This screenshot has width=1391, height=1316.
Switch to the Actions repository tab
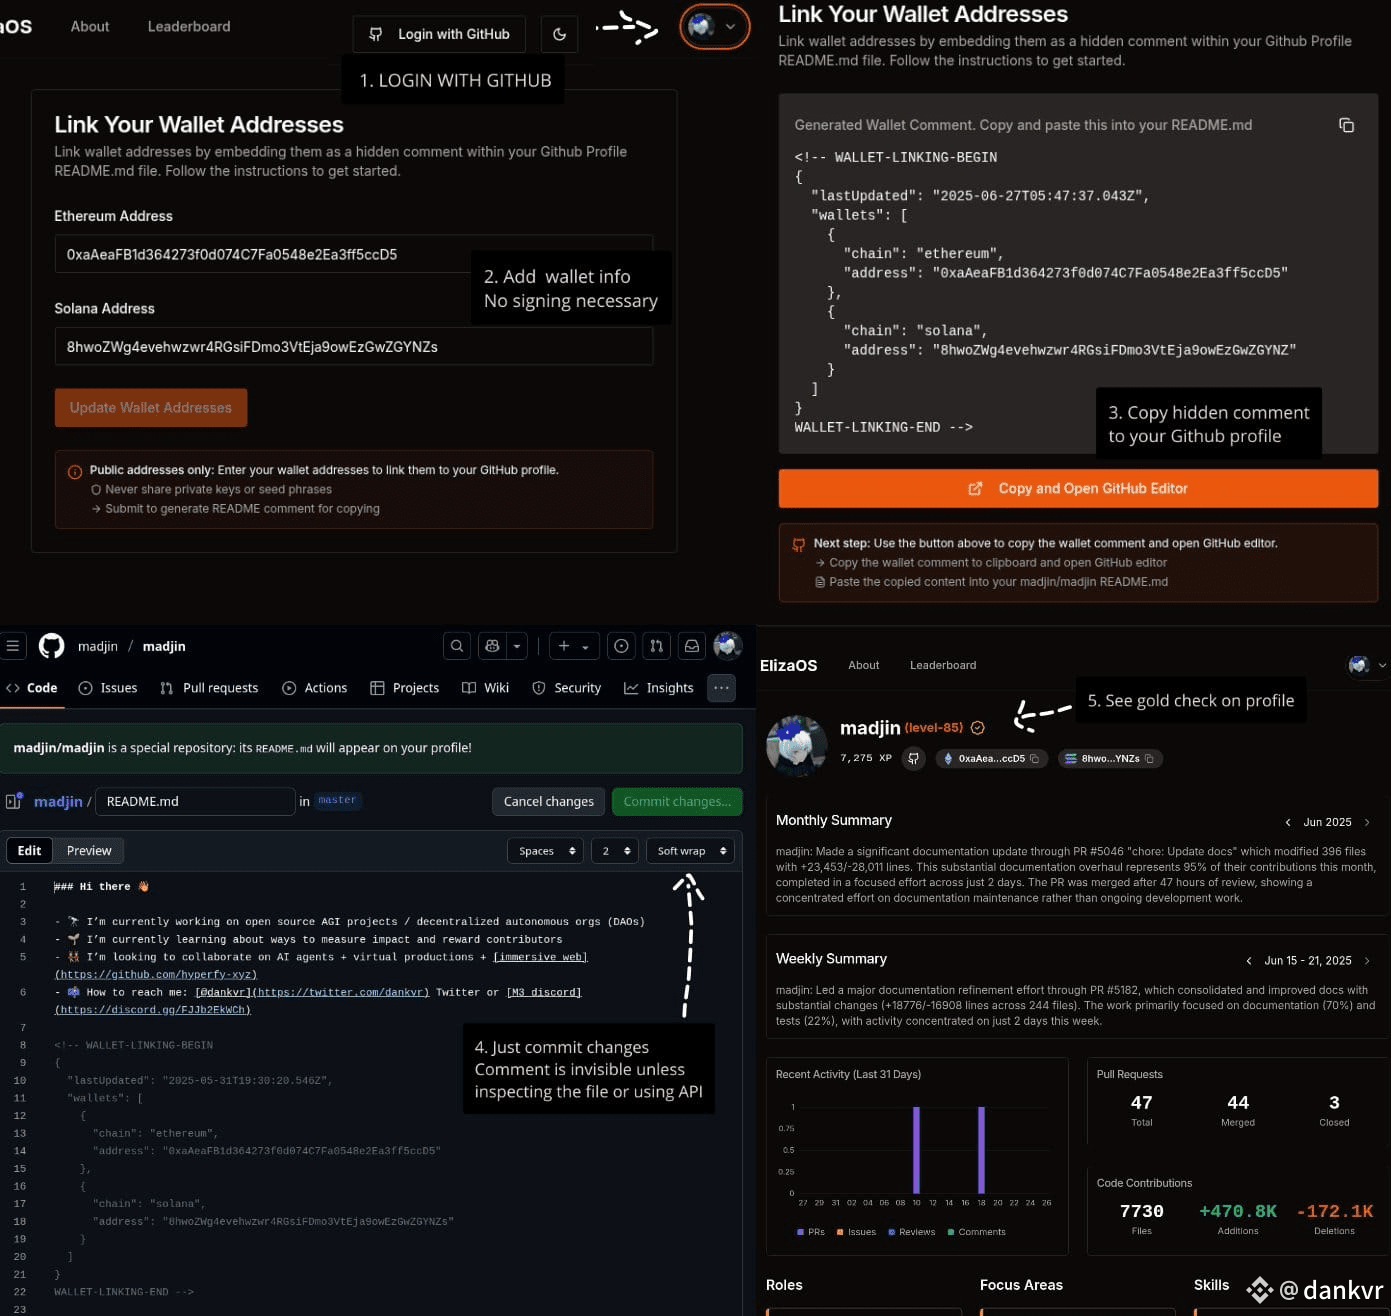coord(315,688)
